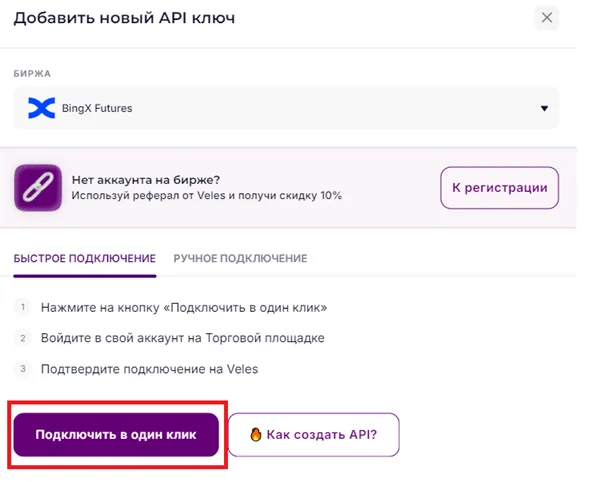
Task: Click the Как создать API? button
Action: pyautogui.click(x=313, y=434)
